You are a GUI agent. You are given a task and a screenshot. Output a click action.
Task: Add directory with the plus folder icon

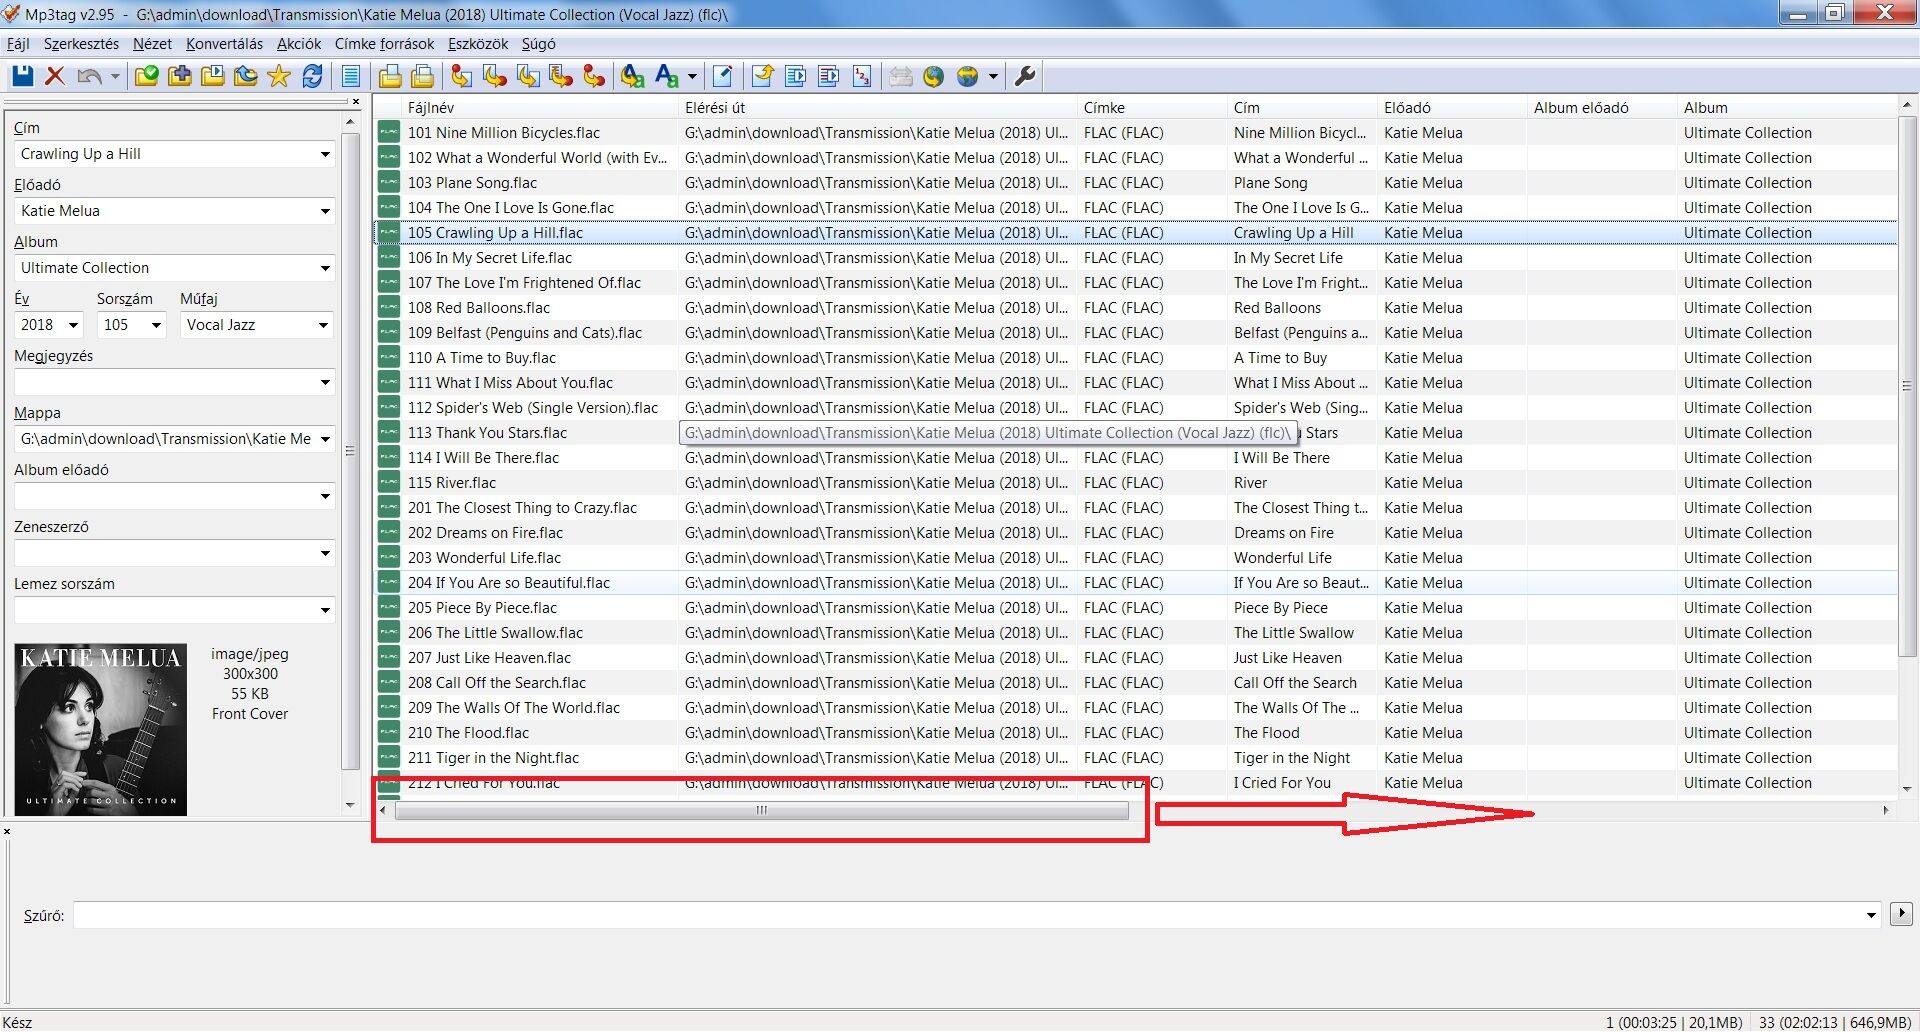point(180,76)
